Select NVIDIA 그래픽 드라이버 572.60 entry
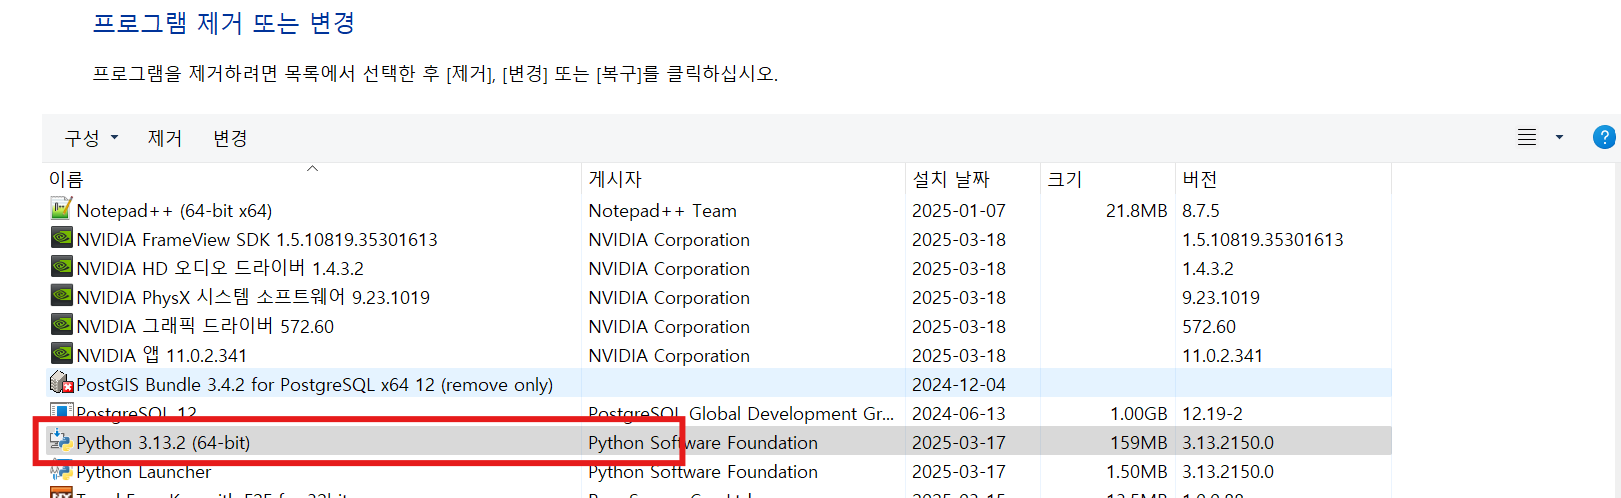This screenshot has height=498, width=1621. pyautogui.click(x=717, y=326)
